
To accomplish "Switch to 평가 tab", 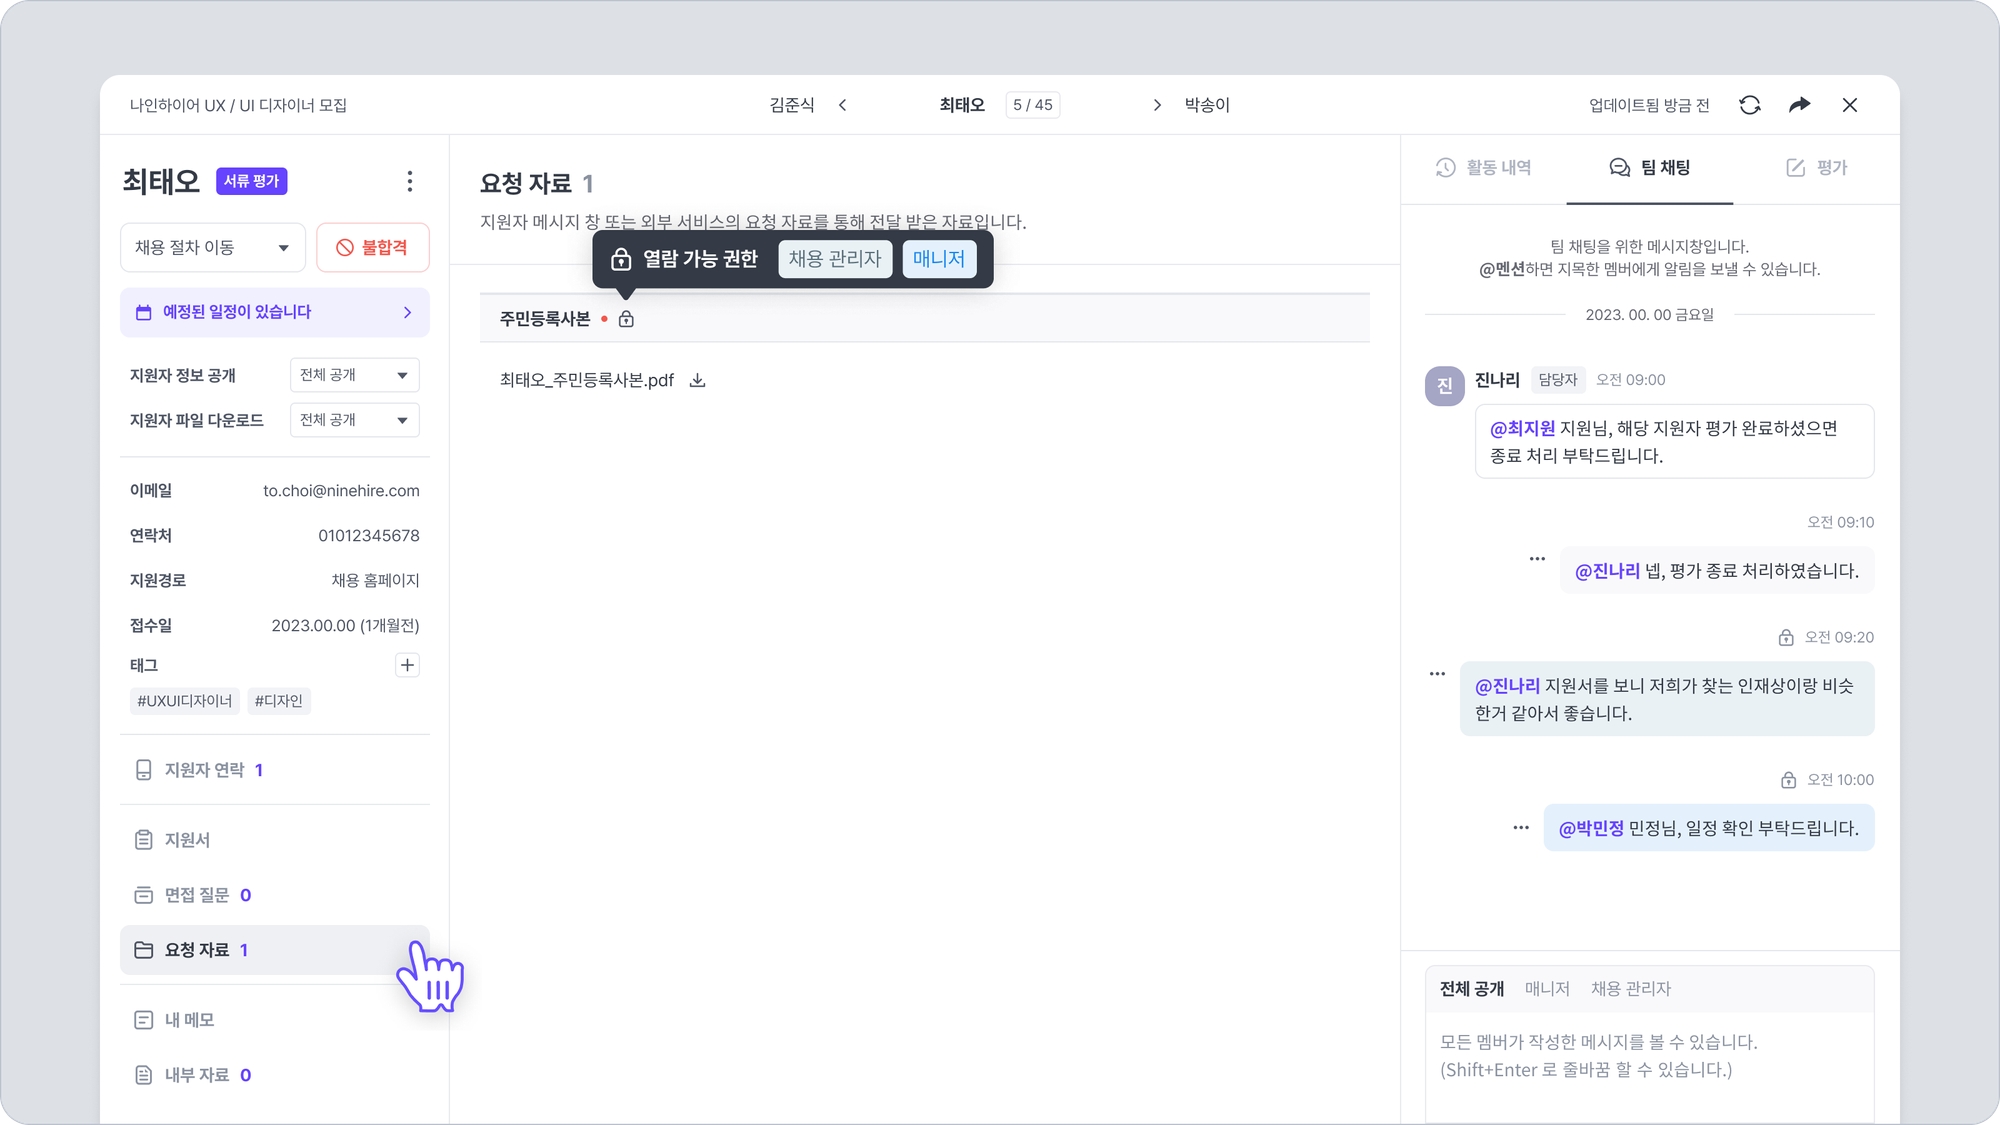I will tap(1816, 168).
